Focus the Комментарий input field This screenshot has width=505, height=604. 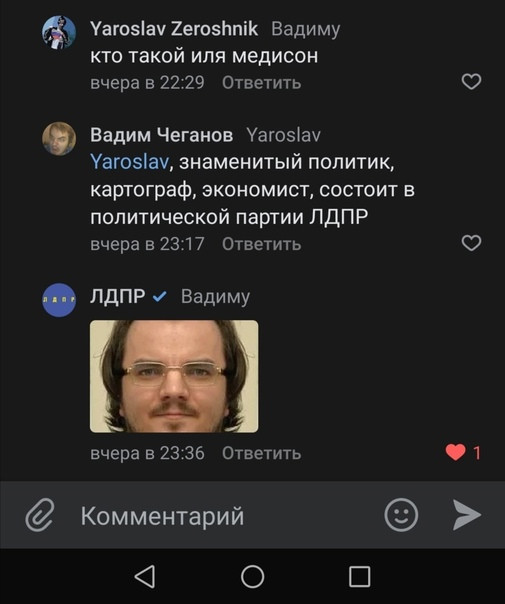point(225,516)
